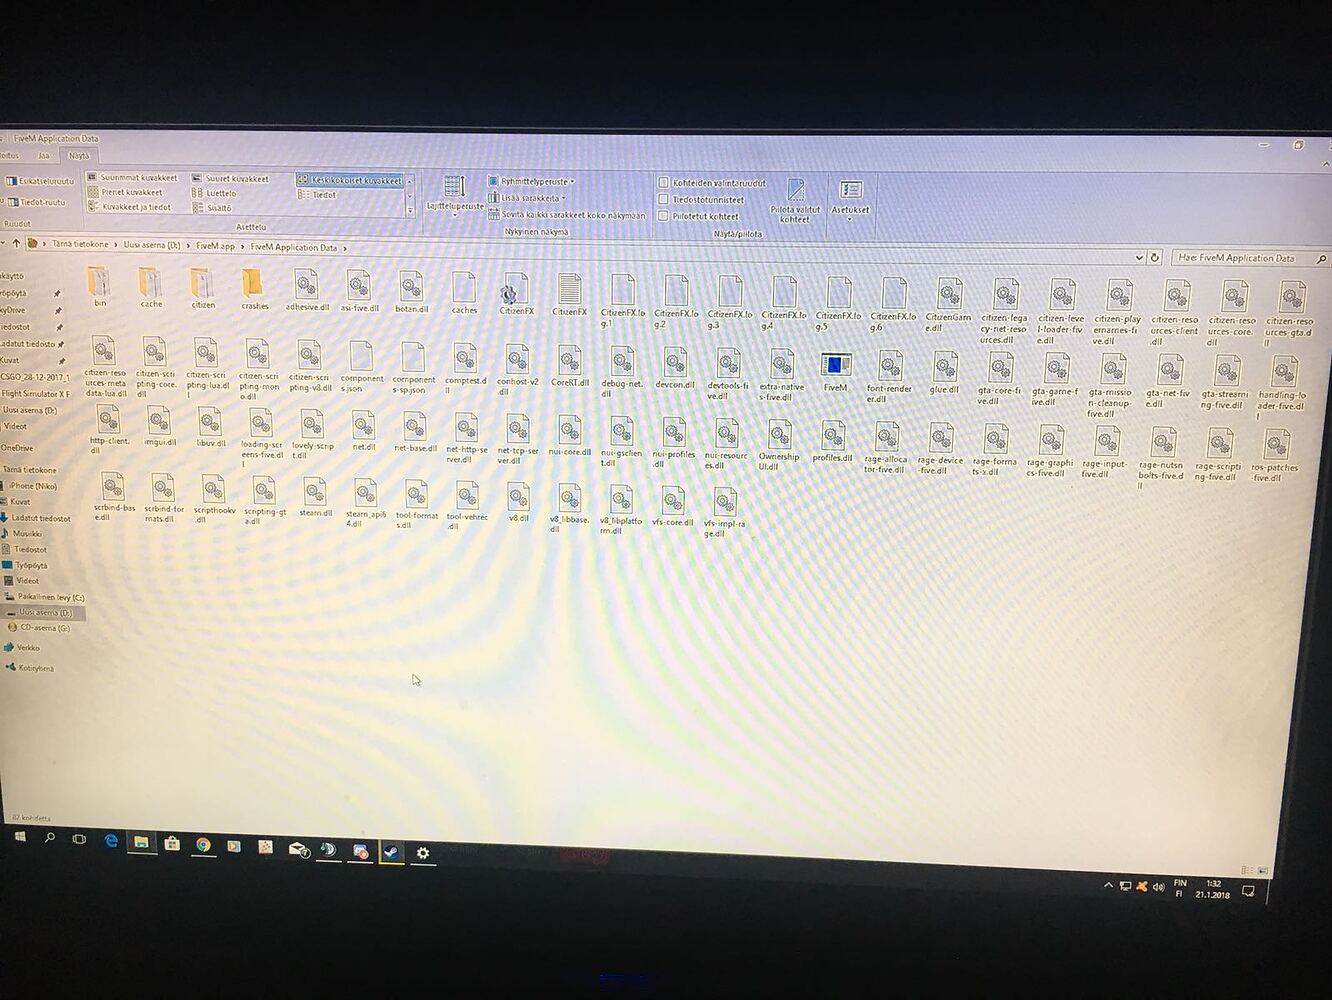Navigate to FiveM.app in breadcrumb
Screen dimensions: 1332x1000
tap(215, 246)
